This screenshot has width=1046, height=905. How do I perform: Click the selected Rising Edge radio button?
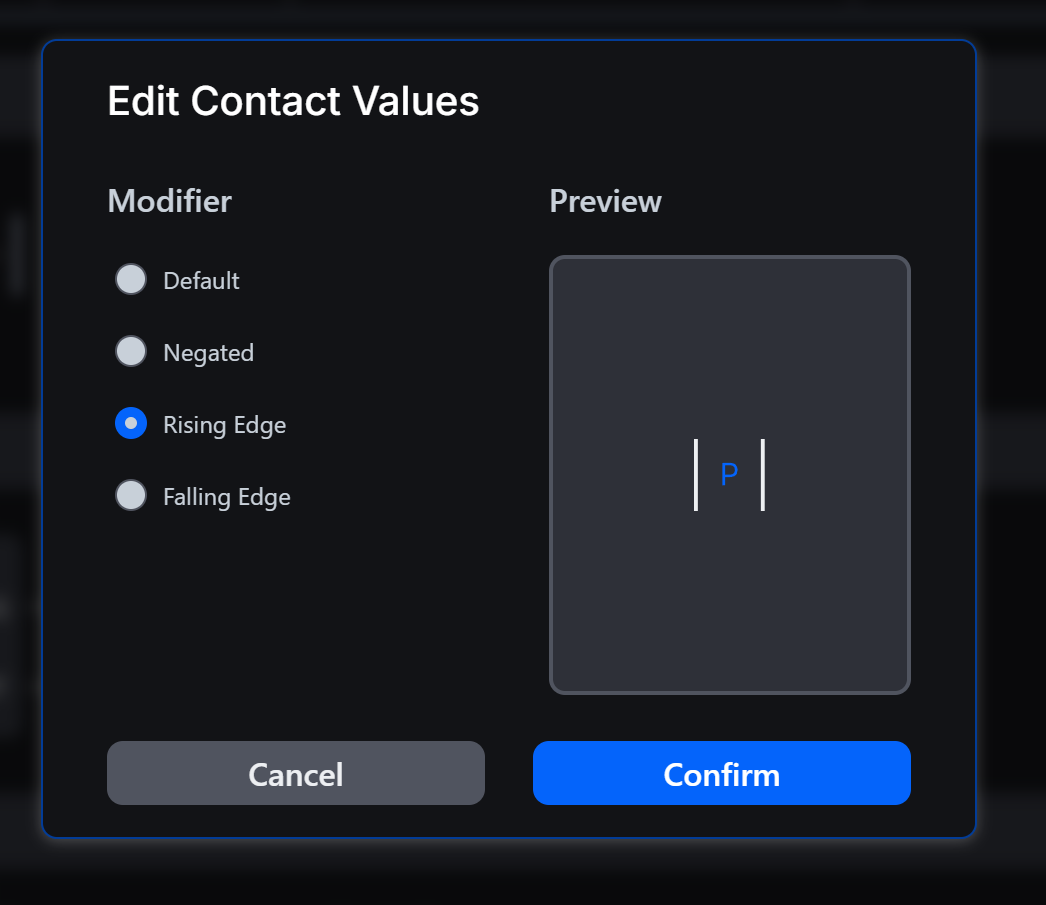[x=131, y=424]
